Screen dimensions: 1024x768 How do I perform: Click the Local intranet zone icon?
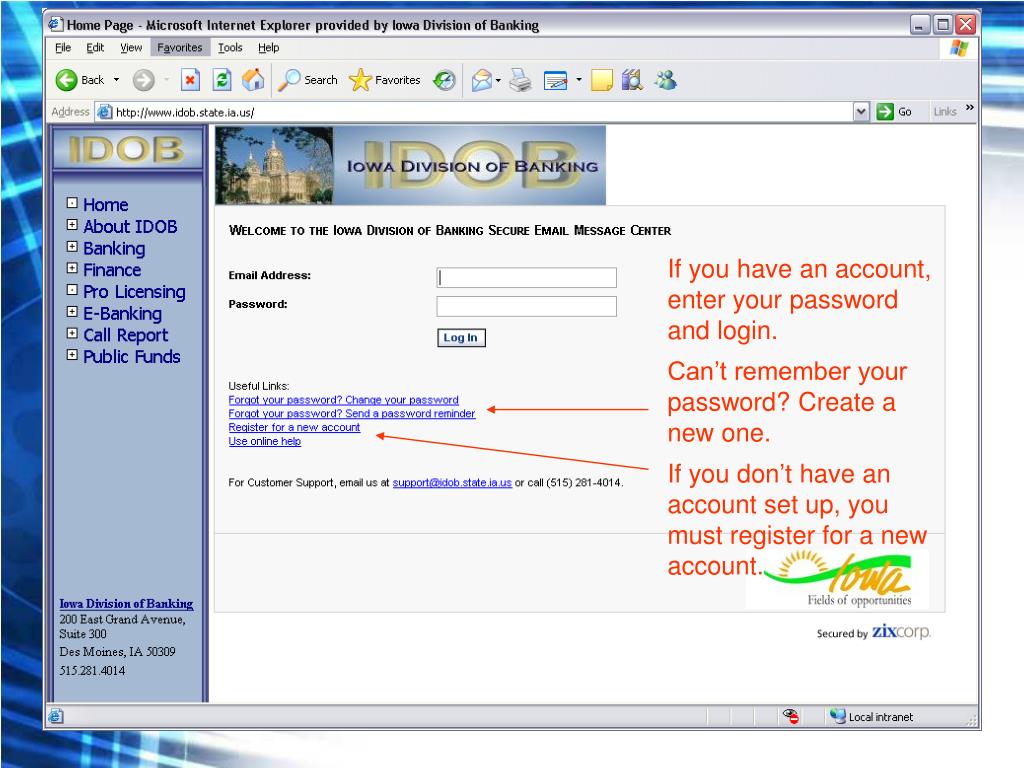pos(838,716)
